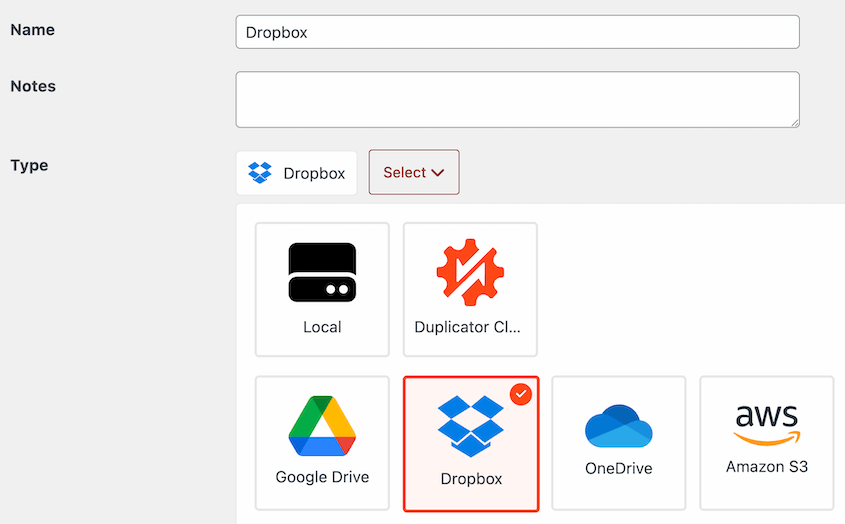Click the resize grip of the Notes box
The height and width of the screenshot is (524, 845).
tap(795, 123)
